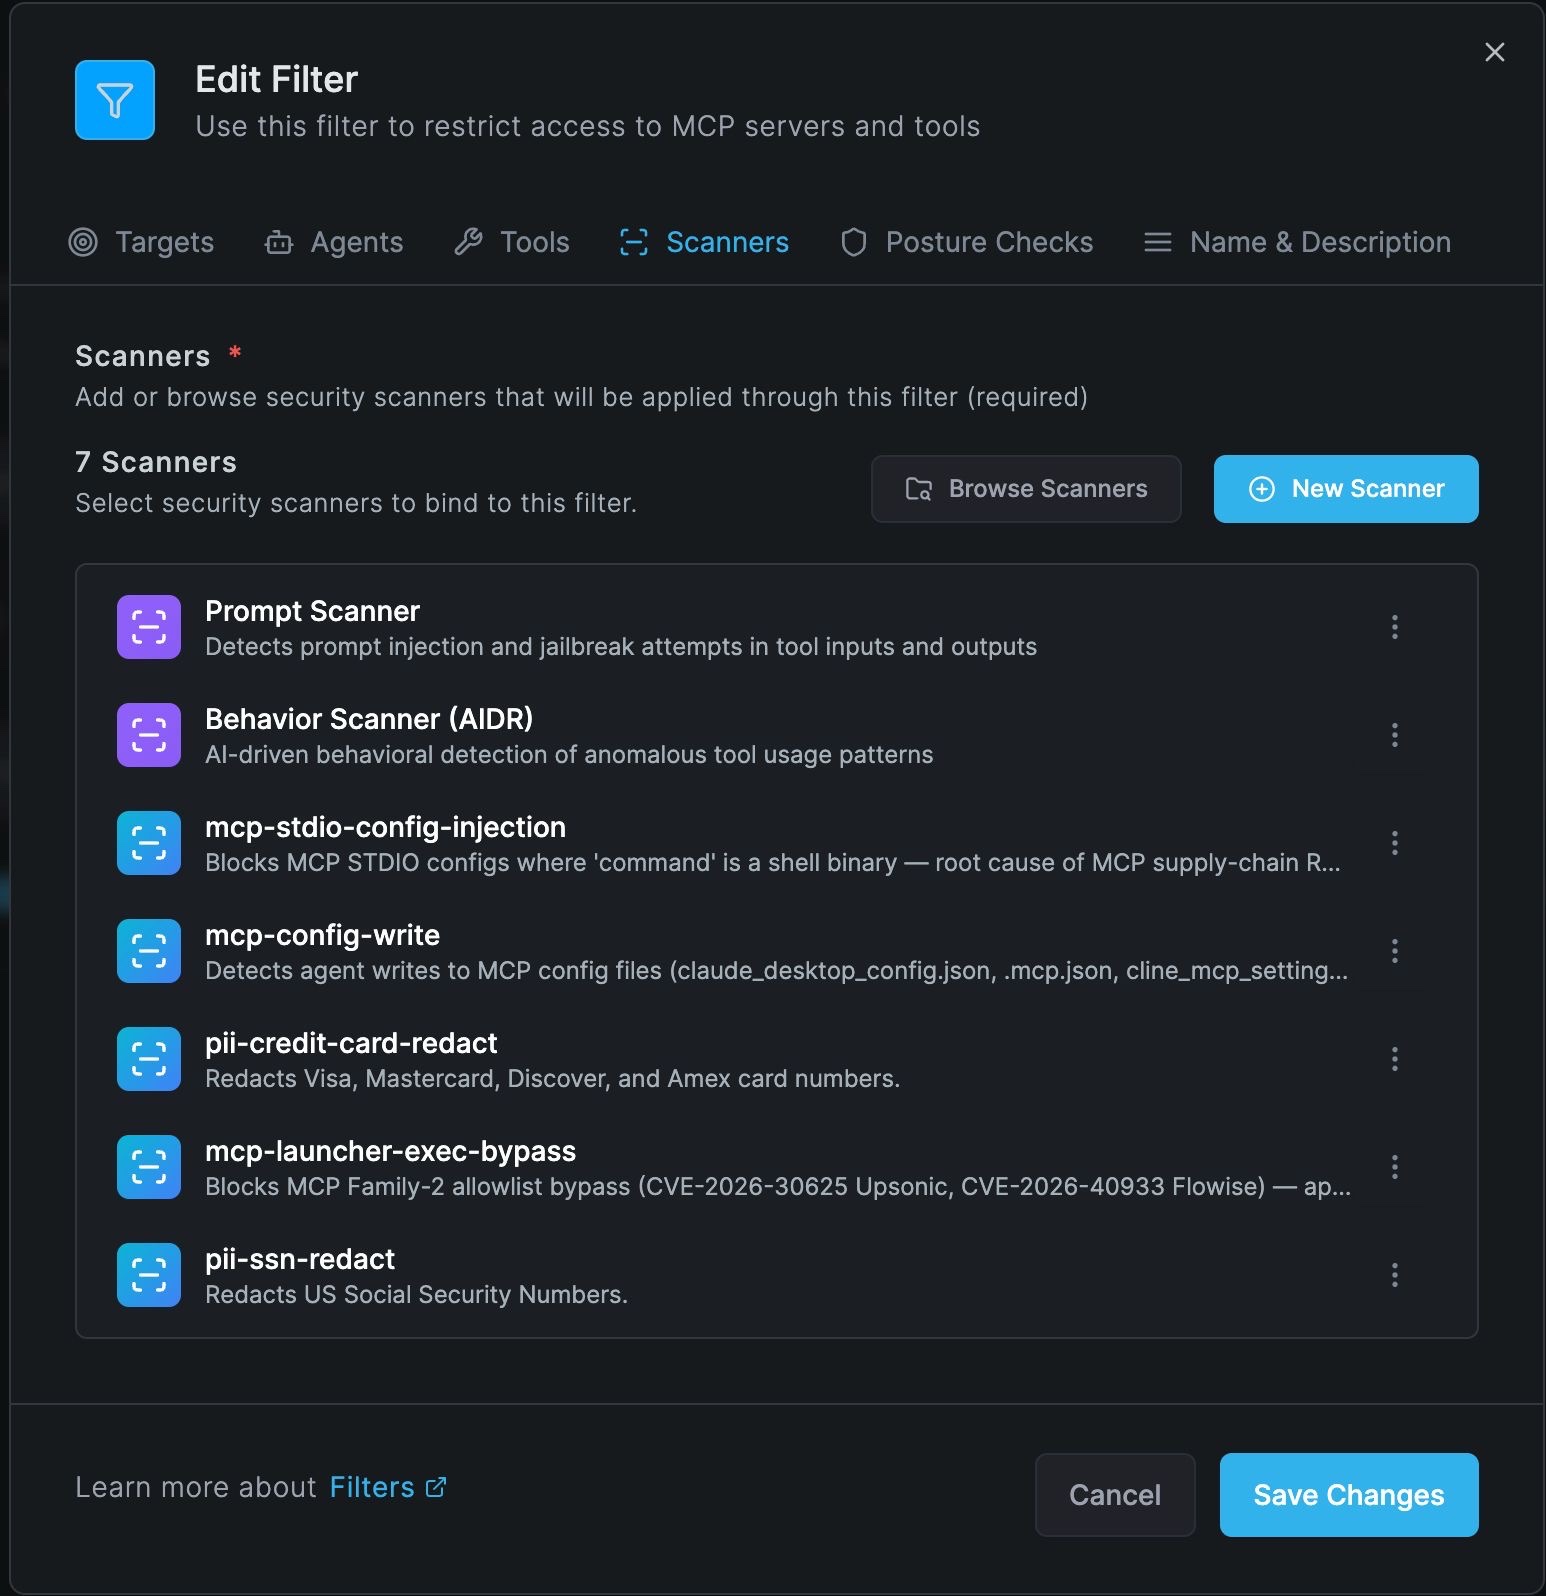Click the mcp-stdio-config-injection scanner icon

tap(149, 843)
